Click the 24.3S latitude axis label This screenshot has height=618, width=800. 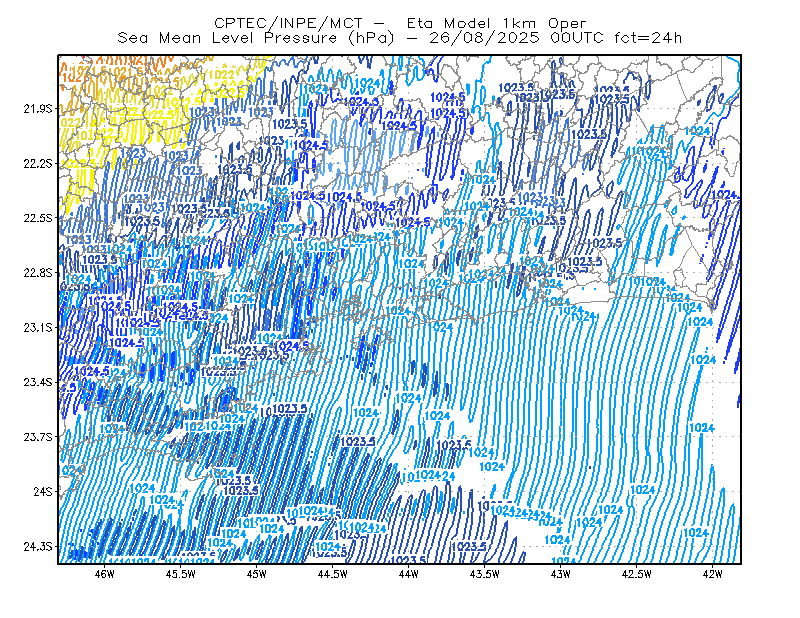38,547
